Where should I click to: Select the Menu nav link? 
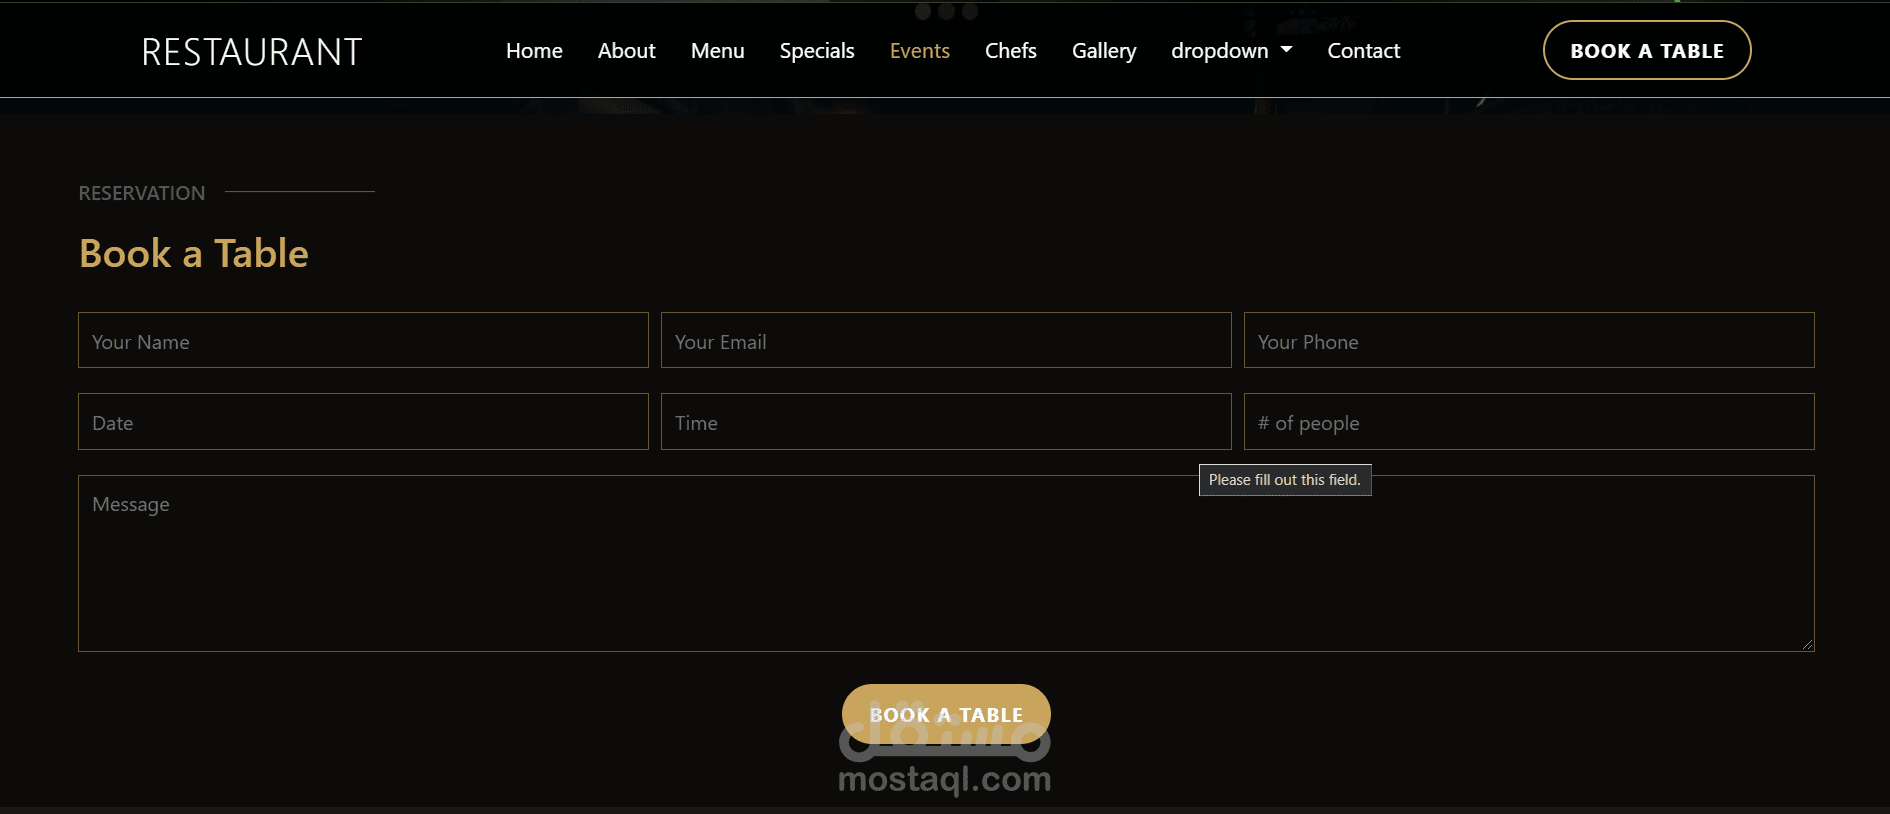pos(717,51)
